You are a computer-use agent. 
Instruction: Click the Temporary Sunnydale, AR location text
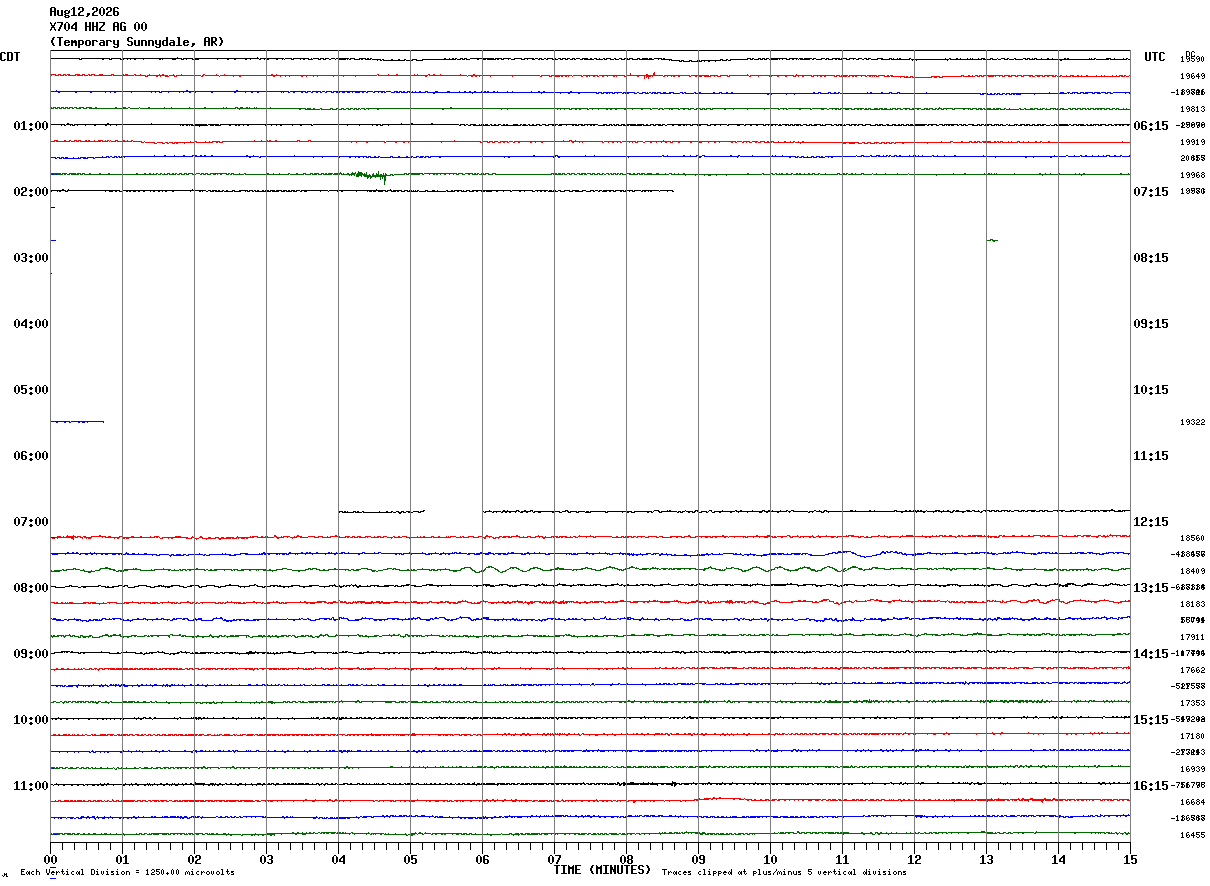pos(137,42)
